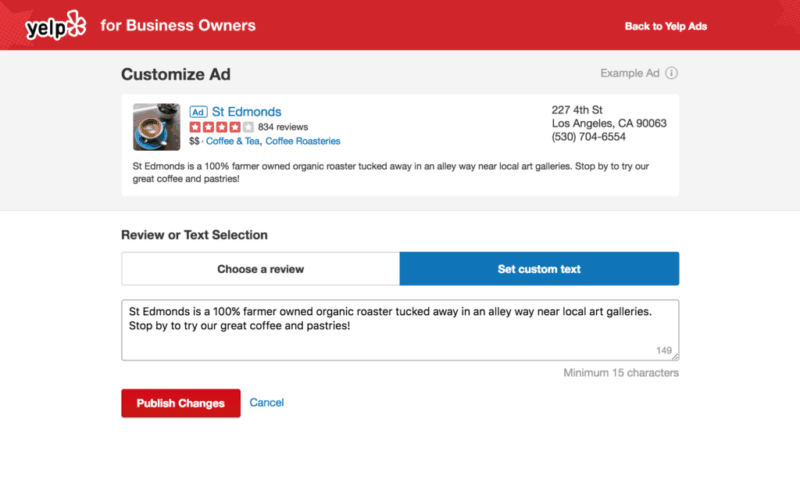Open the St Edmonds coffee cup thumbnail
Screen dimensions: 800x502
(156, 127)
